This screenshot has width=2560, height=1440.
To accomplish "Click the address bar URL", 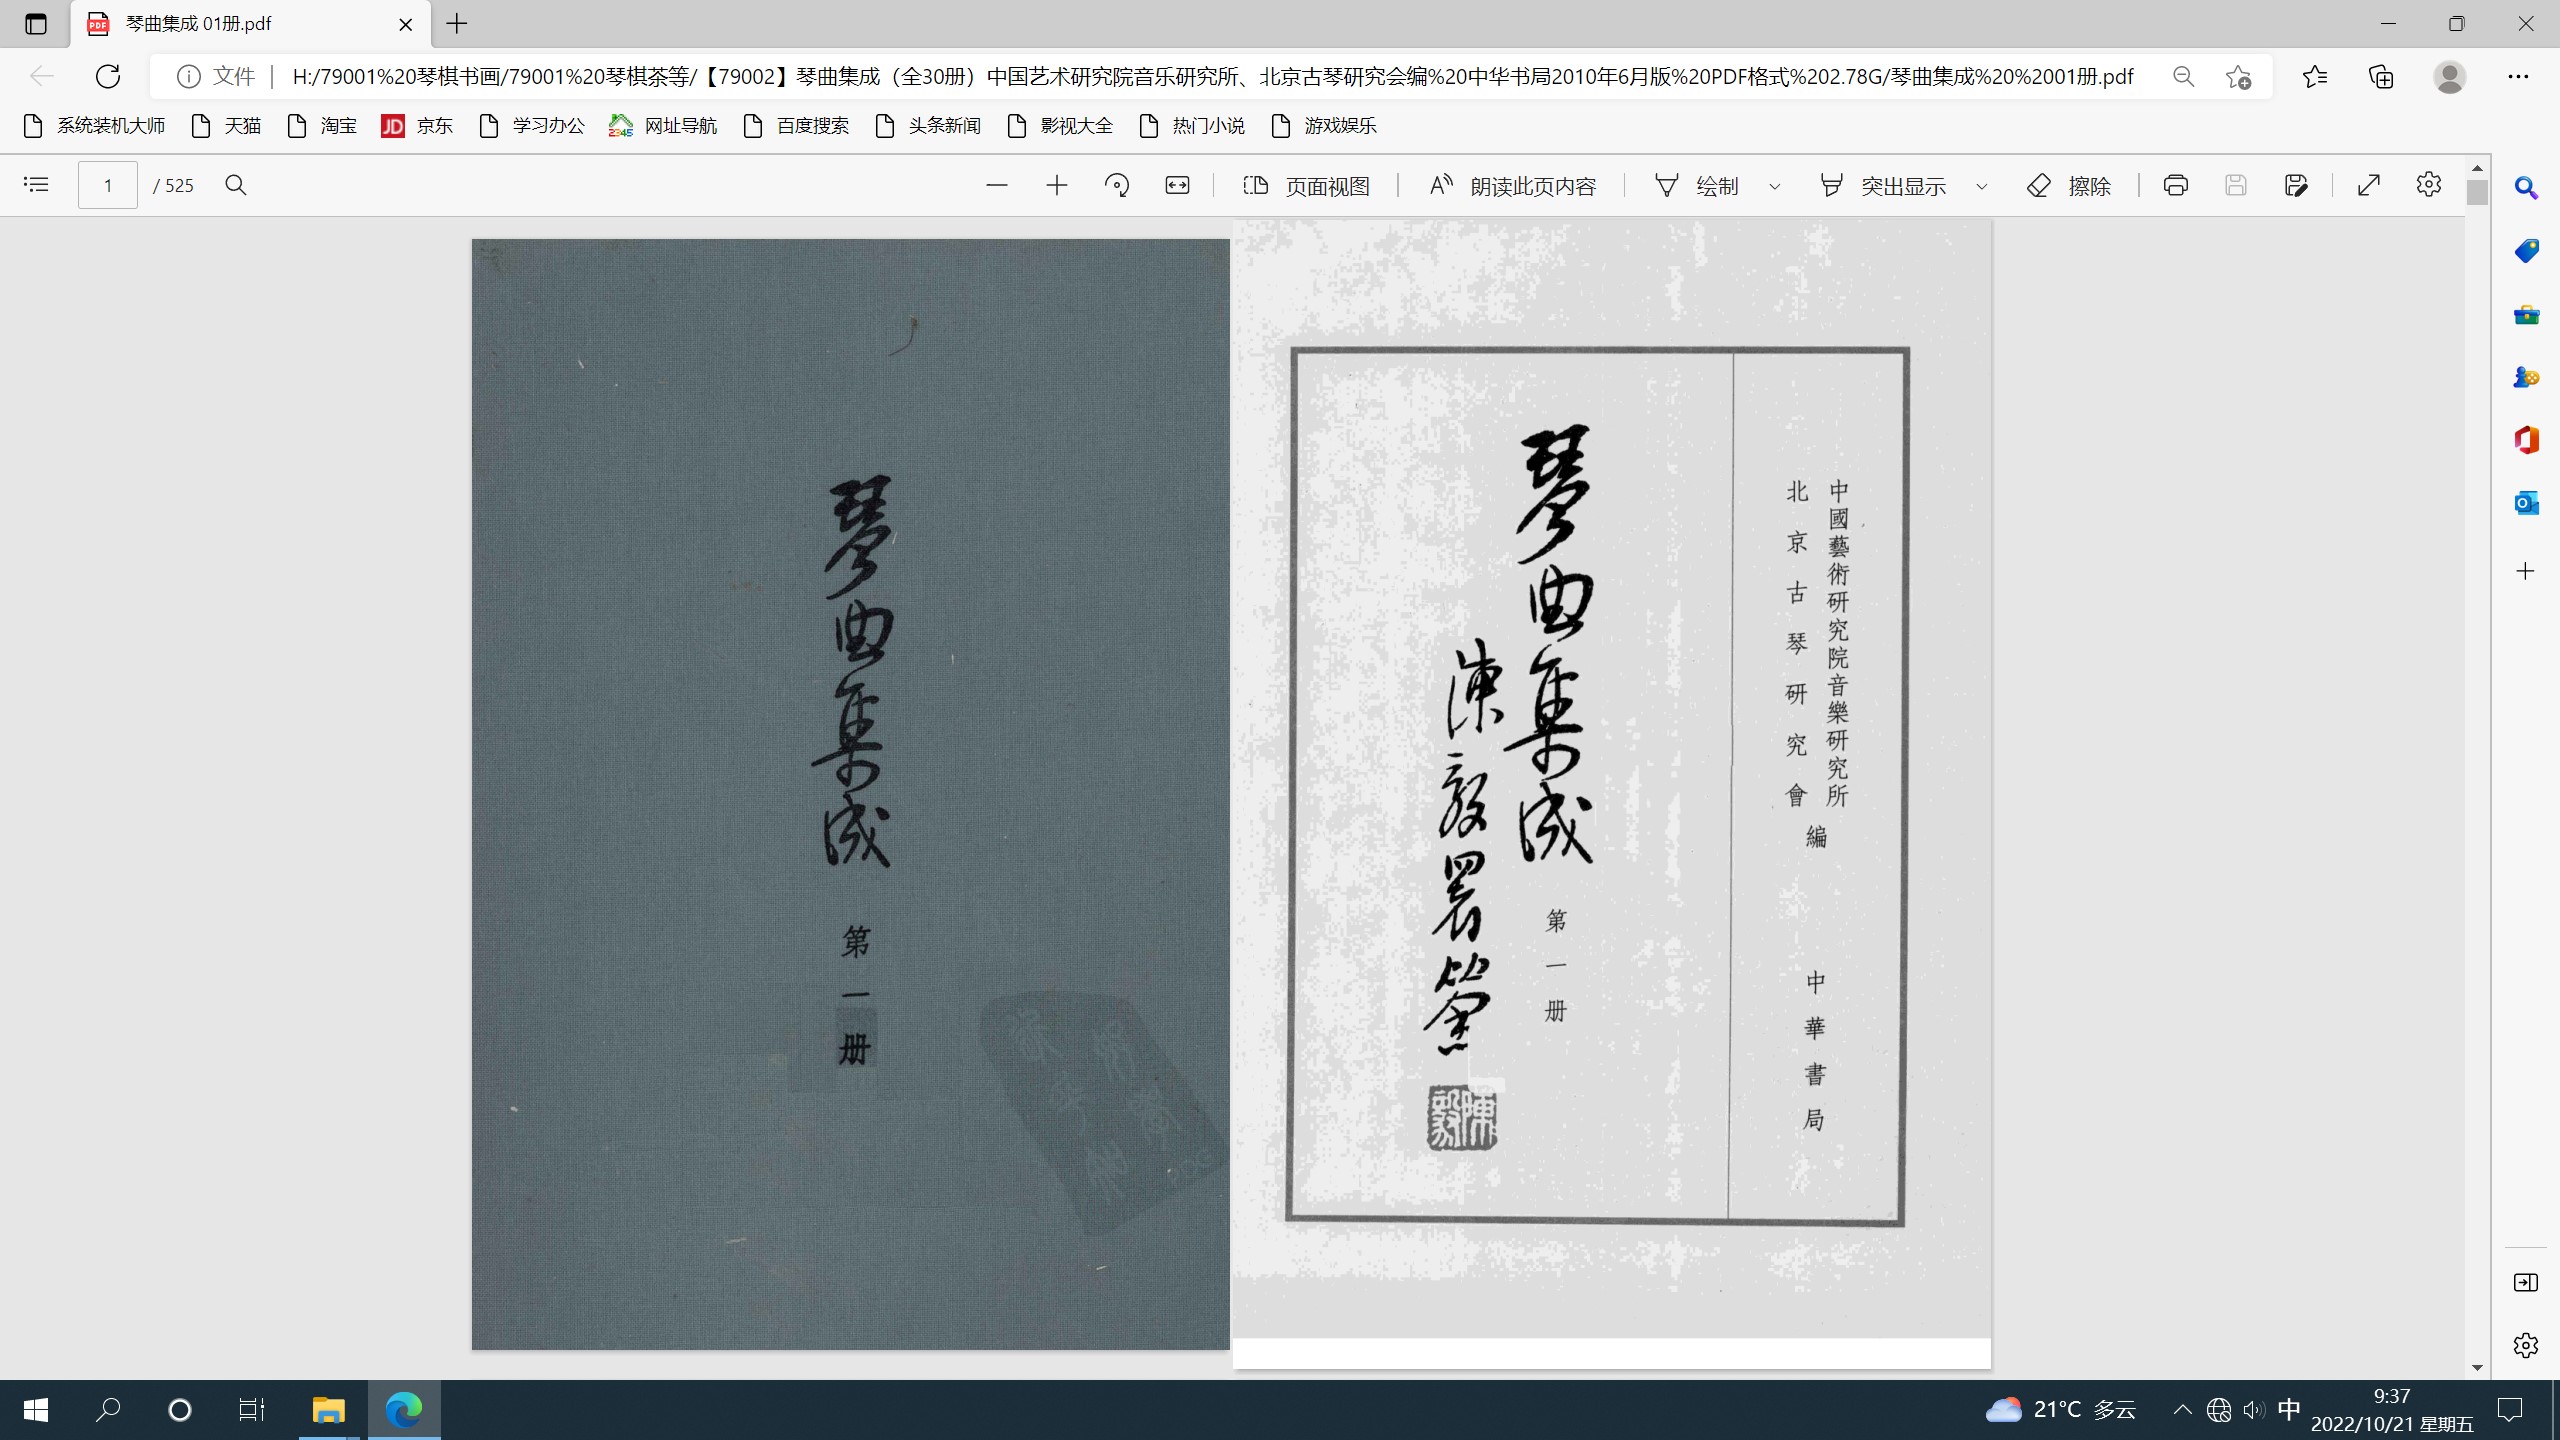I will [x=1212, y=77].
